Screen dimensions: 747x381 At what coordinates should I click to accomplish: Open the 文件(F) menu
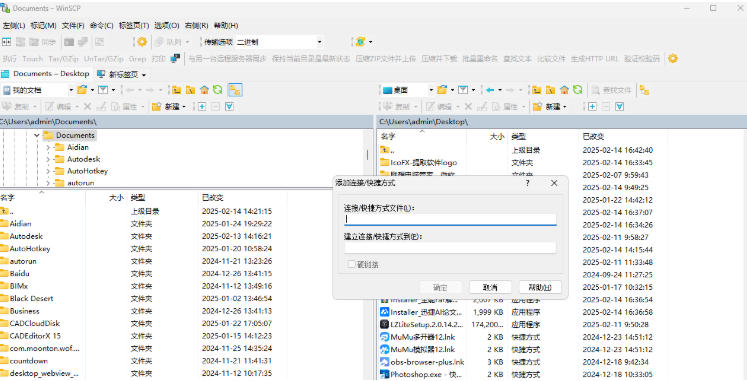pos(73,25)
